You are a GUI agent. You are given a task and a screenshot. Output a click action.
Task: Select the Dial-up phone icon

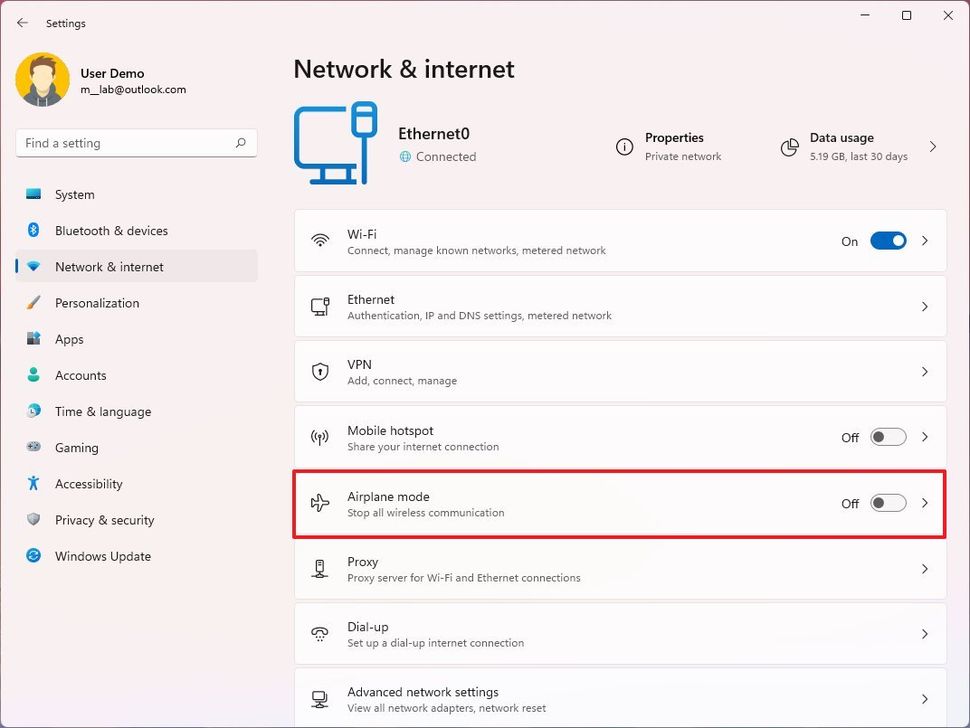click(320, 633)
